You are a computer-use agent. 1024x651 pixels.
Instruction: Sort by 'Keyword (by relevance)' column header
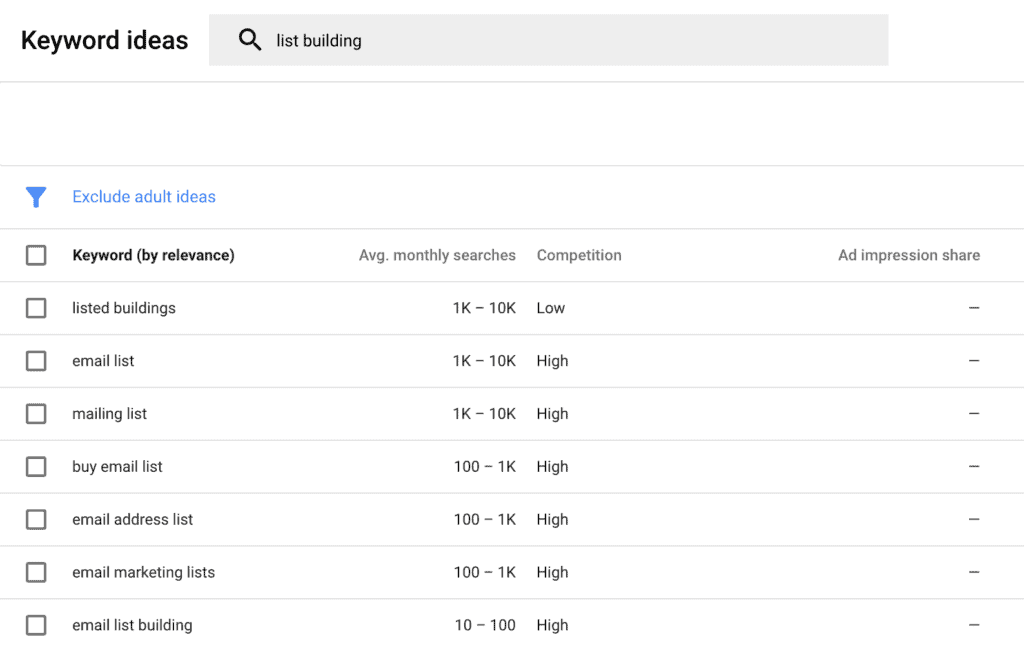[x=153, y=255]
